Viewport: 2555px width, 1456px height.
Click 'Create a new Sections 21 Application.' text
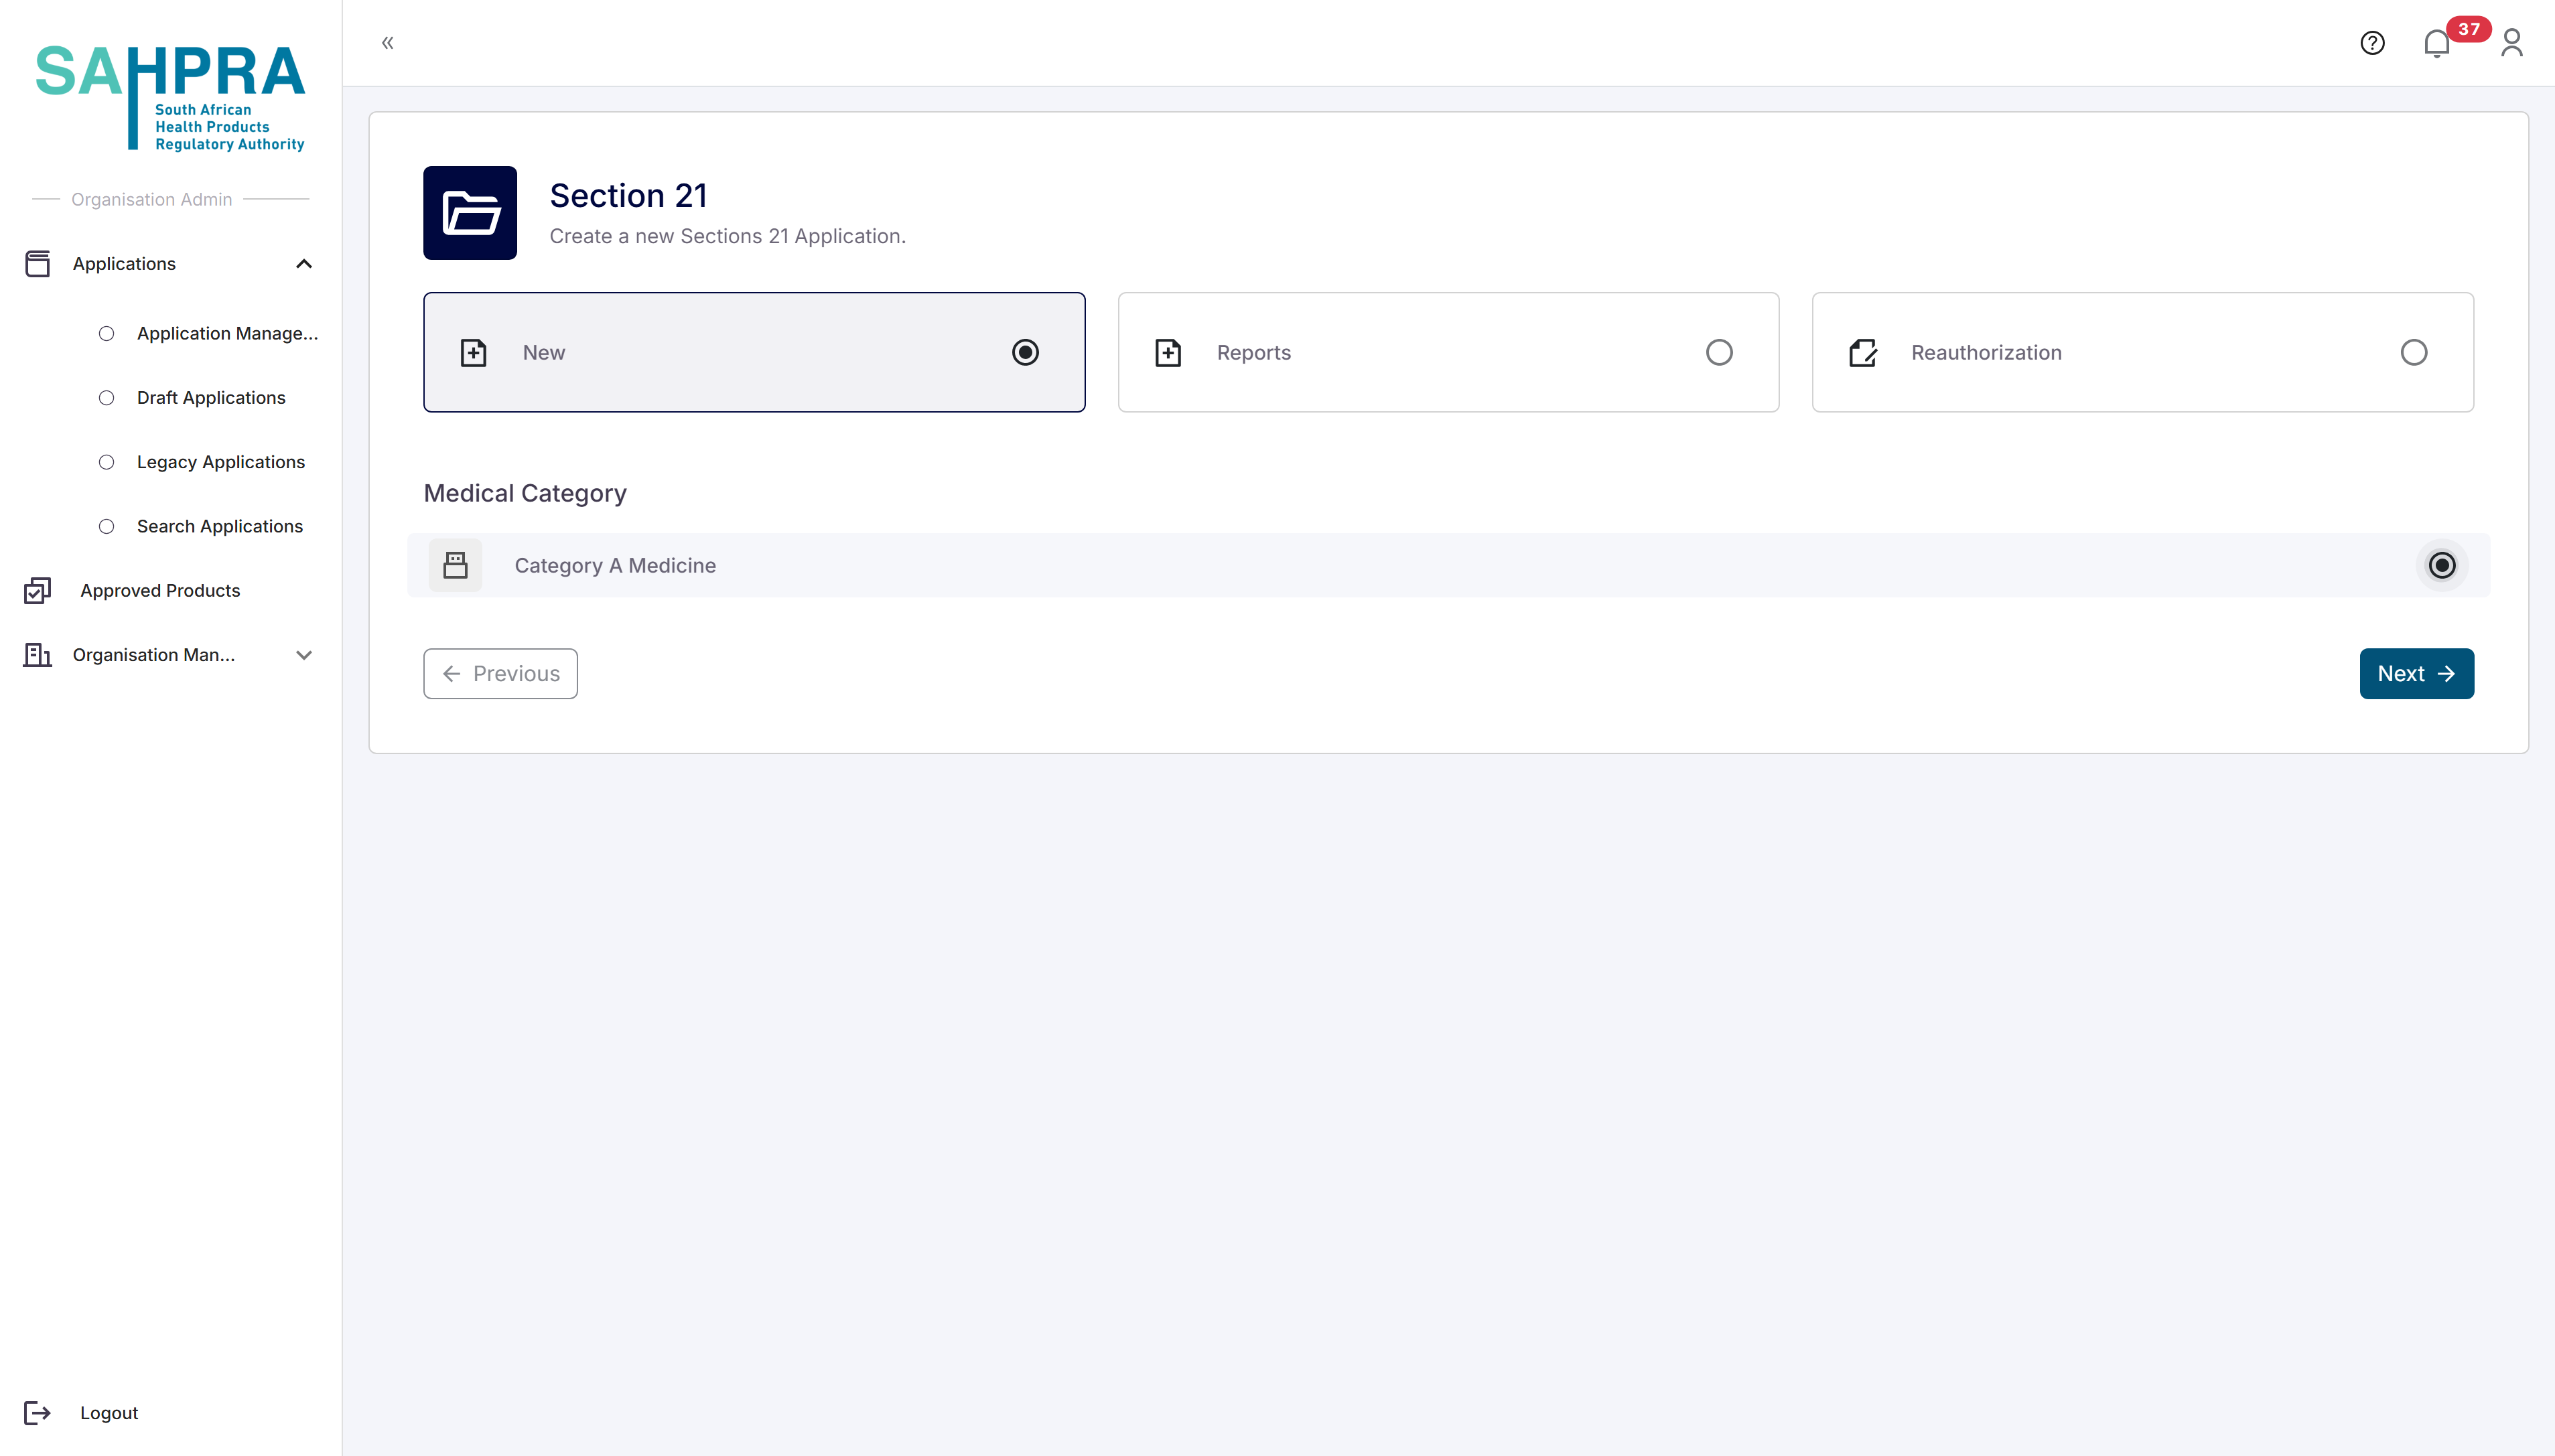[x=727, y=236]
